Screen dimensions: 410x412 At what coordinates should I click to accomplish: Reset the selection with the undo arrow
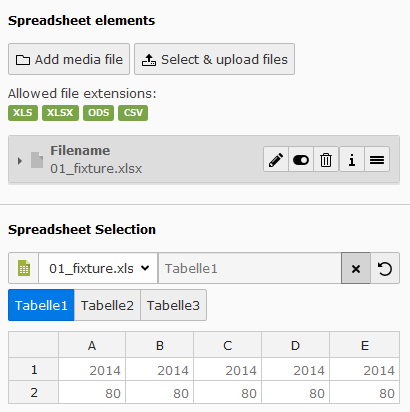click(x=385, y=268)
